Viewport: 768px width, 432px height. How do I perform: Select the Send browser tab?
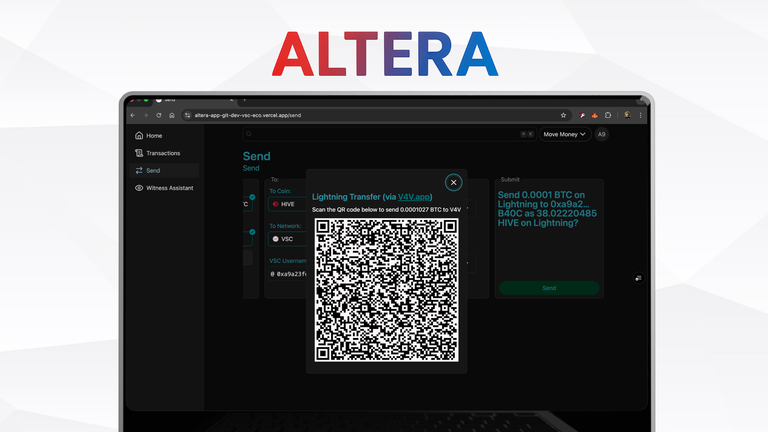195,100
